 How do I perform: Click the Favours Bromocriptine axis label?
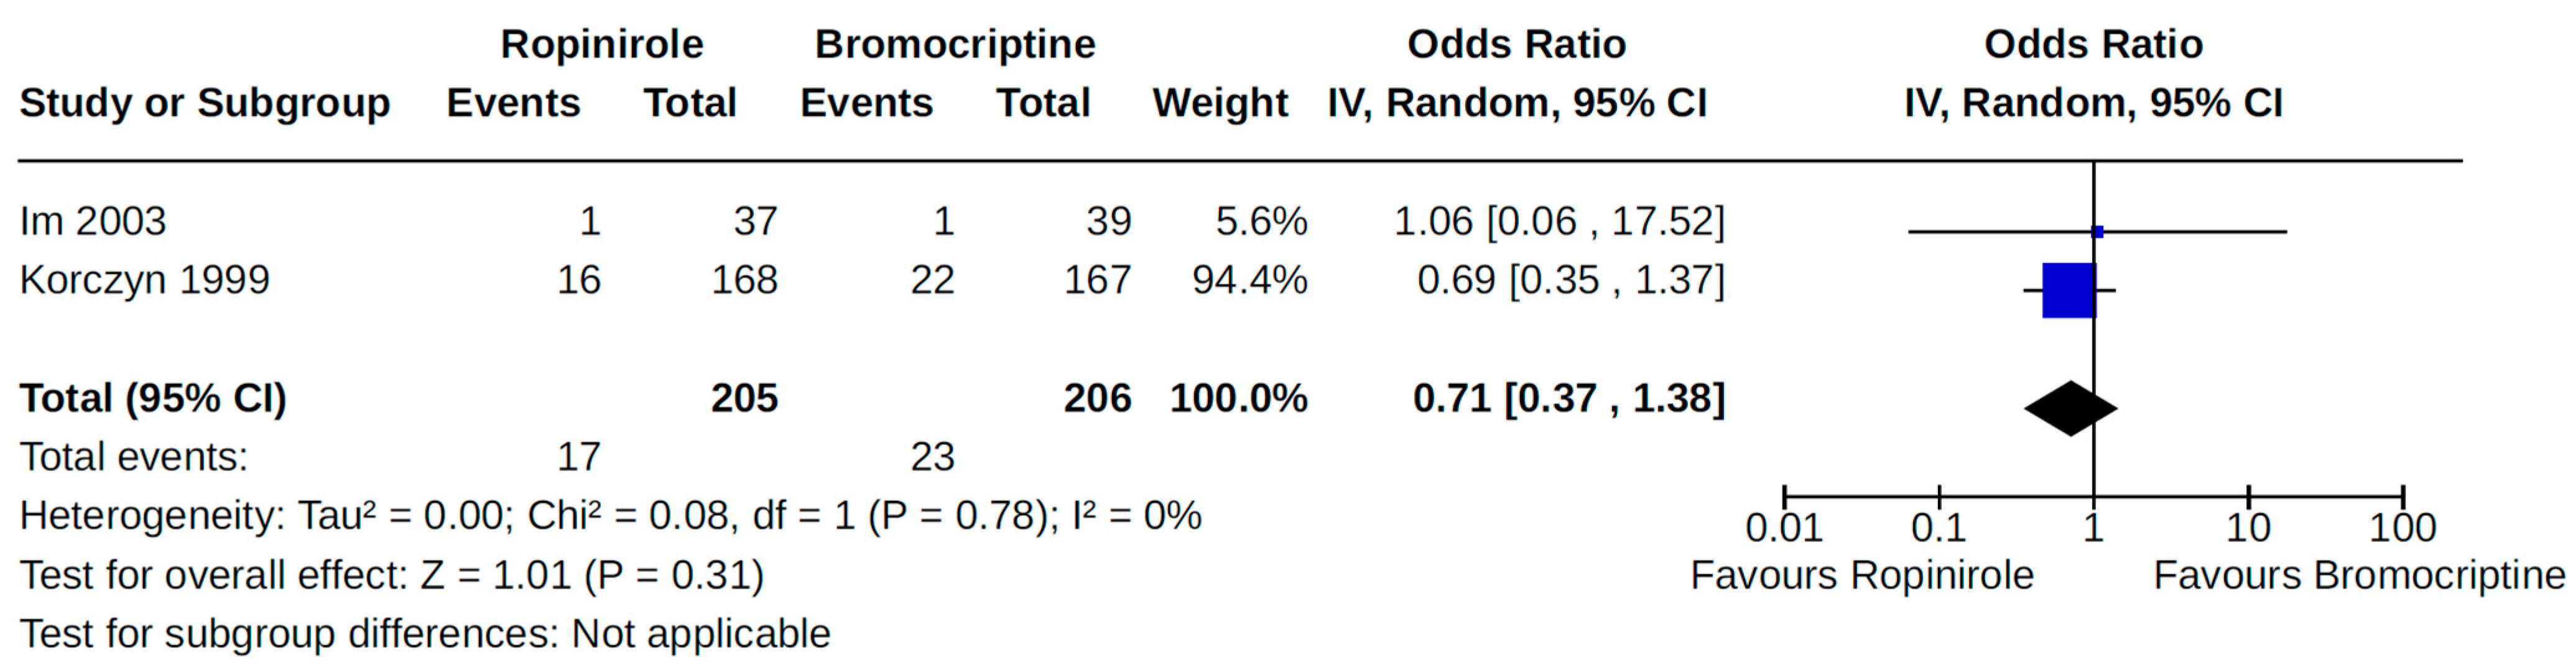click(2359, 576)
